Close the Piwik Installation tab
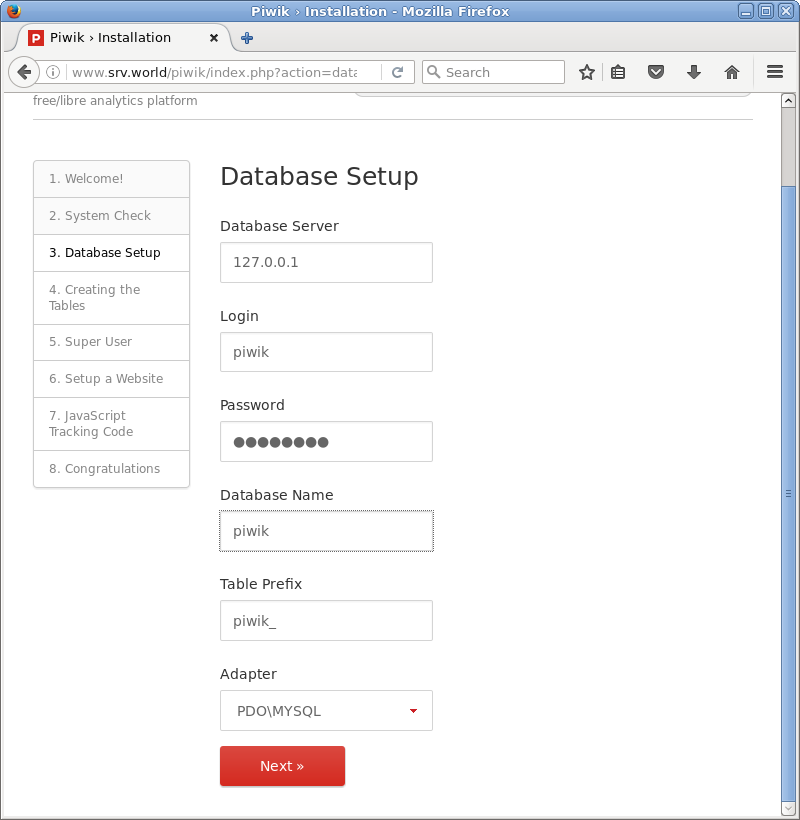 click(x=214, y=38)
